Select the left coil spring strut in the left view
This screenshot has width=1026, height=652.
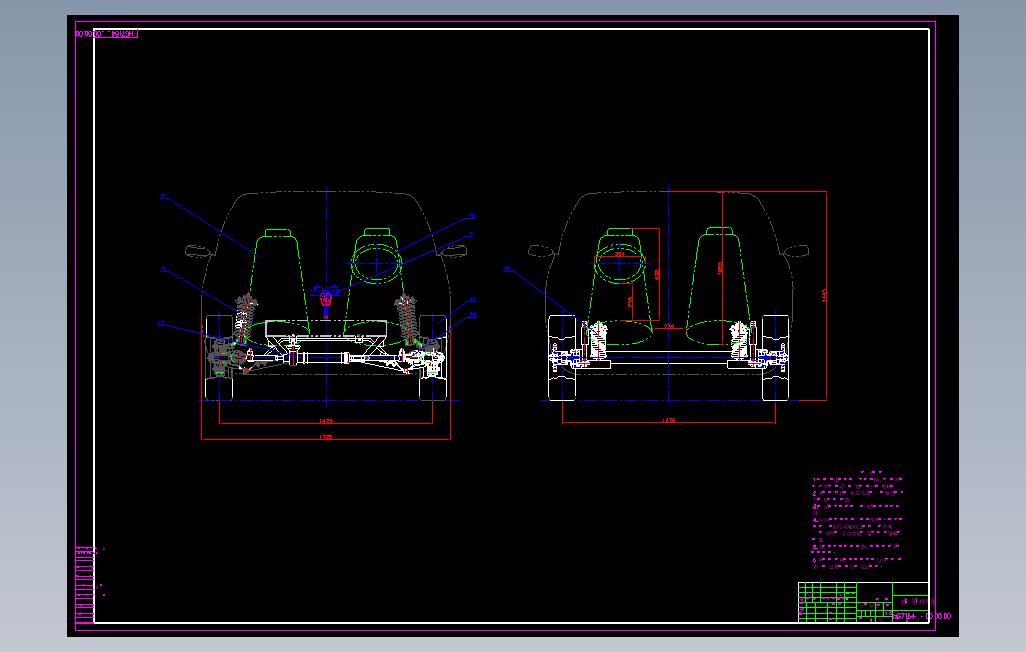pyautogui.click(x=245, y=319)
